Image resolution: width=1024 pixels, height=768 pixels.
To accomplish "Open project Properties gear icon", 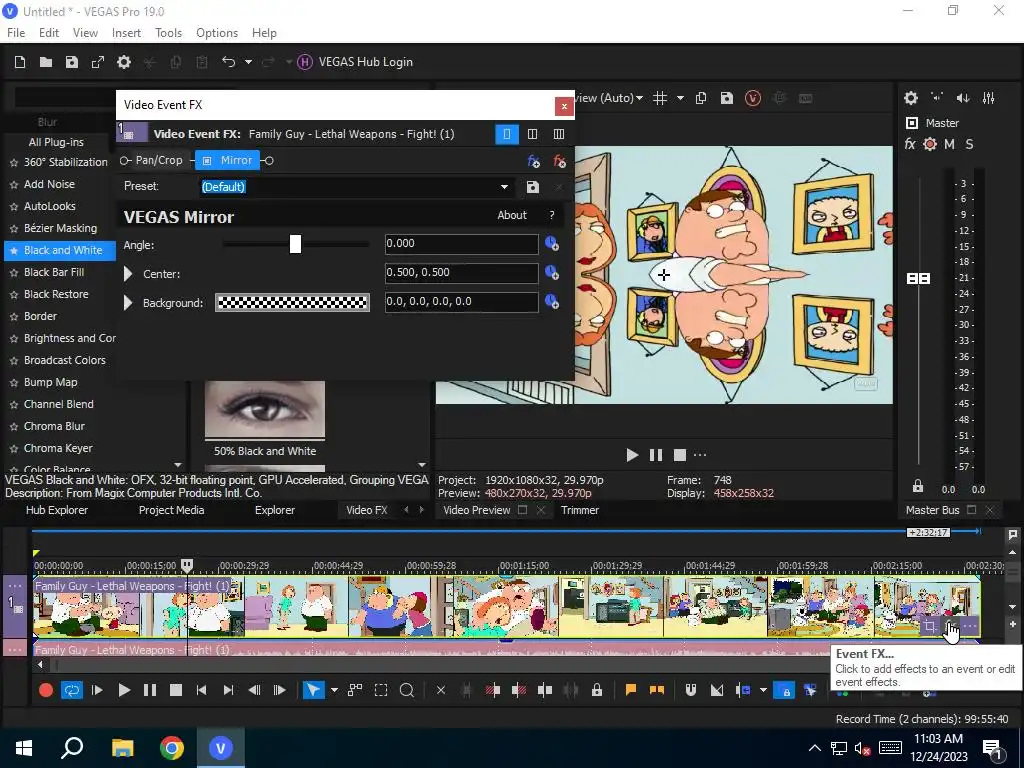I will [124, 62].
